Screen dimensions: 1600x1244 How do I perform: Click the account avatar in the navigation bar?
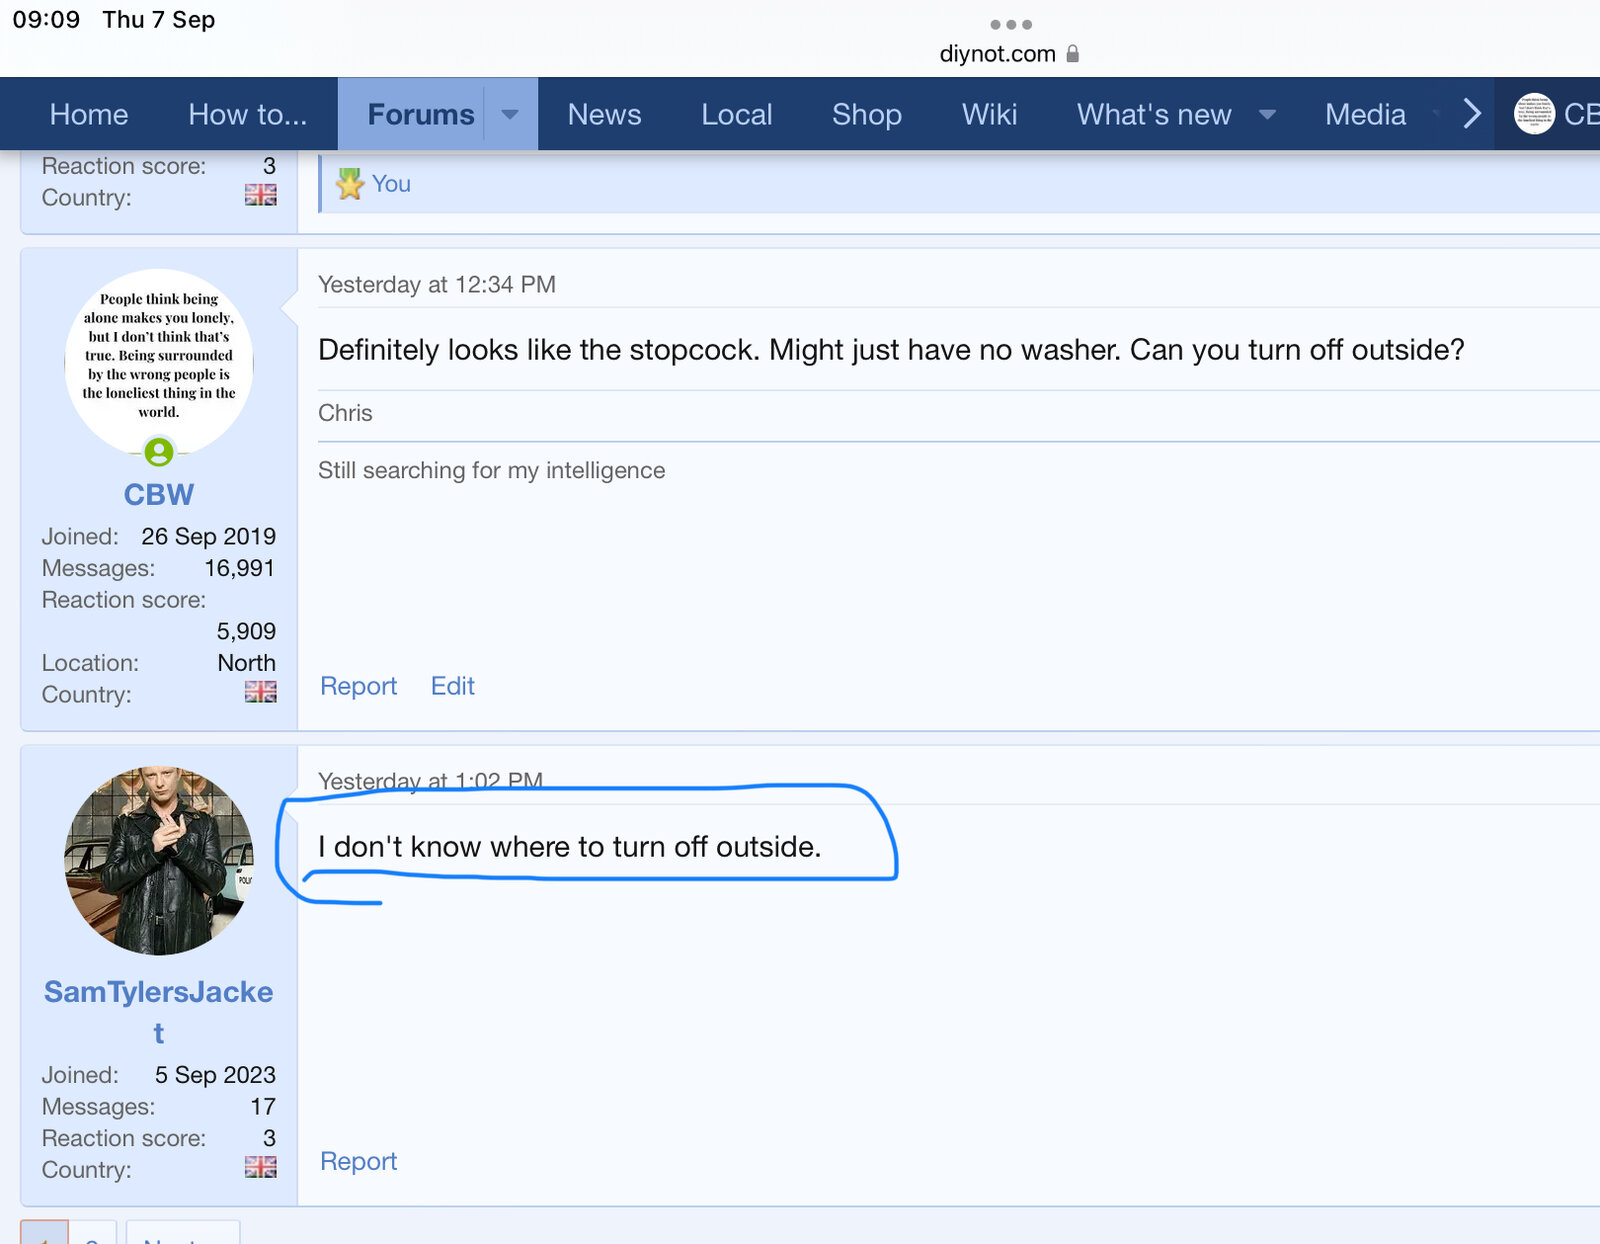click(x=1533, y=114)
